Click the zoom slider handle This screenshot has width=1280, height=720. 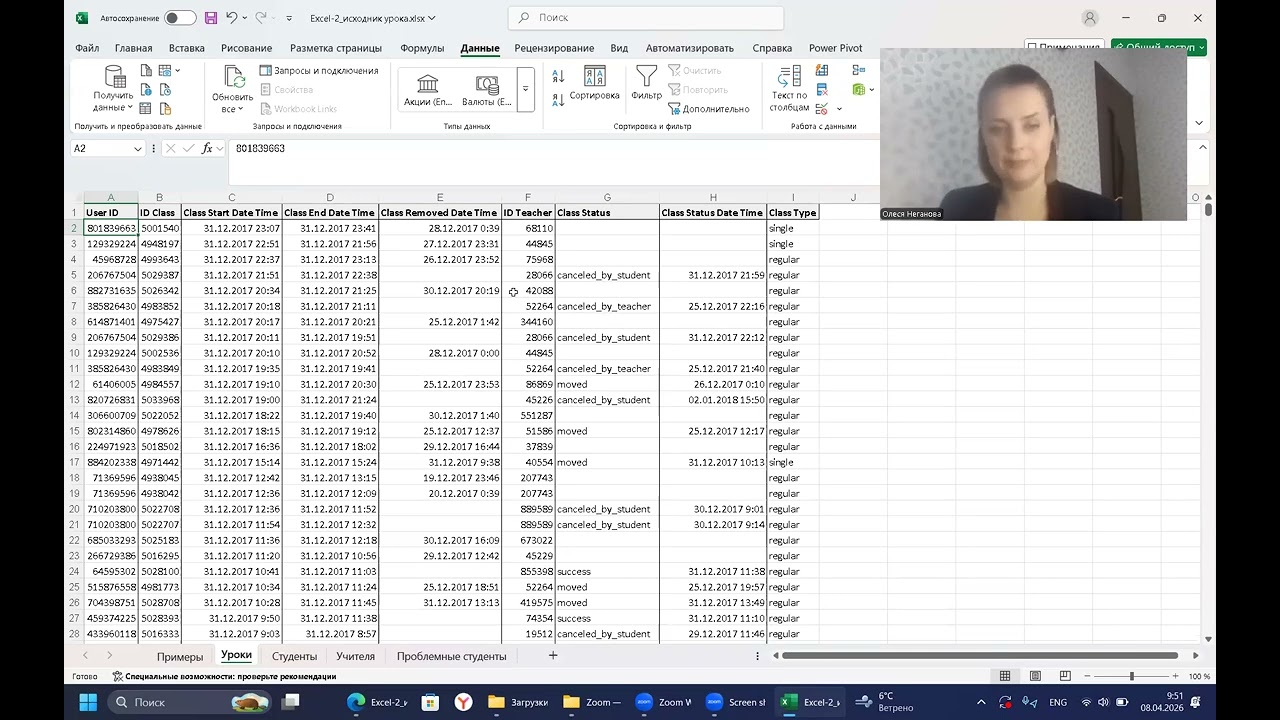[1132, 677]
